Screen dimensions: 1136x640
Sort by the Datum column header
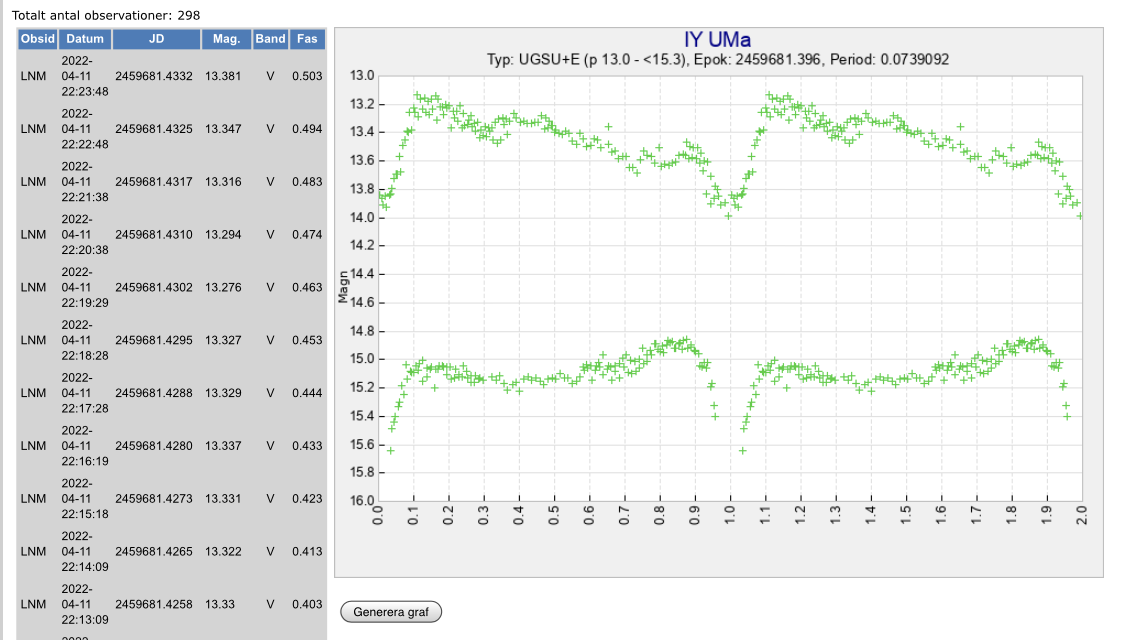[85, 39]
